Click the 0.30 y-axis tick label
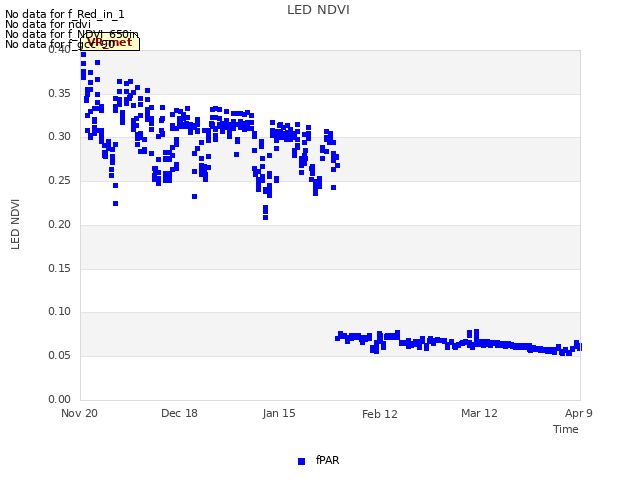Viewport: 640px width, 480px height. [59, 136]
